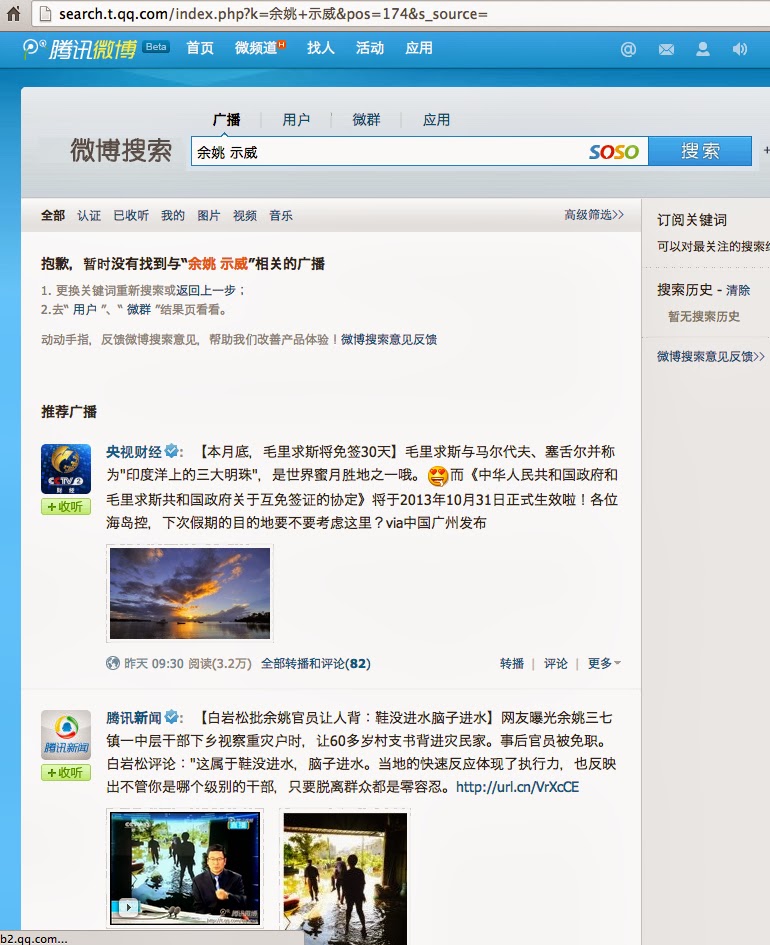
Task: Click the heart-eyes emoji in 央视财经 post
Action: [x=438, y=476]
